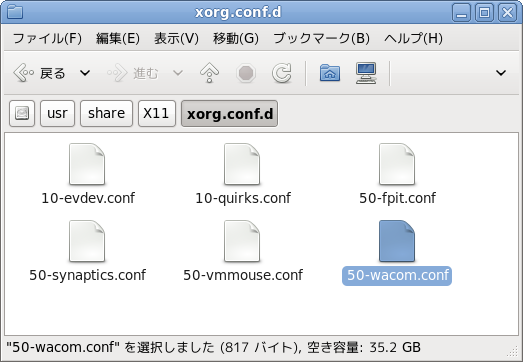Open the 編集(E) menu
The height and width of the screenshot is (362, 523).
118,38
